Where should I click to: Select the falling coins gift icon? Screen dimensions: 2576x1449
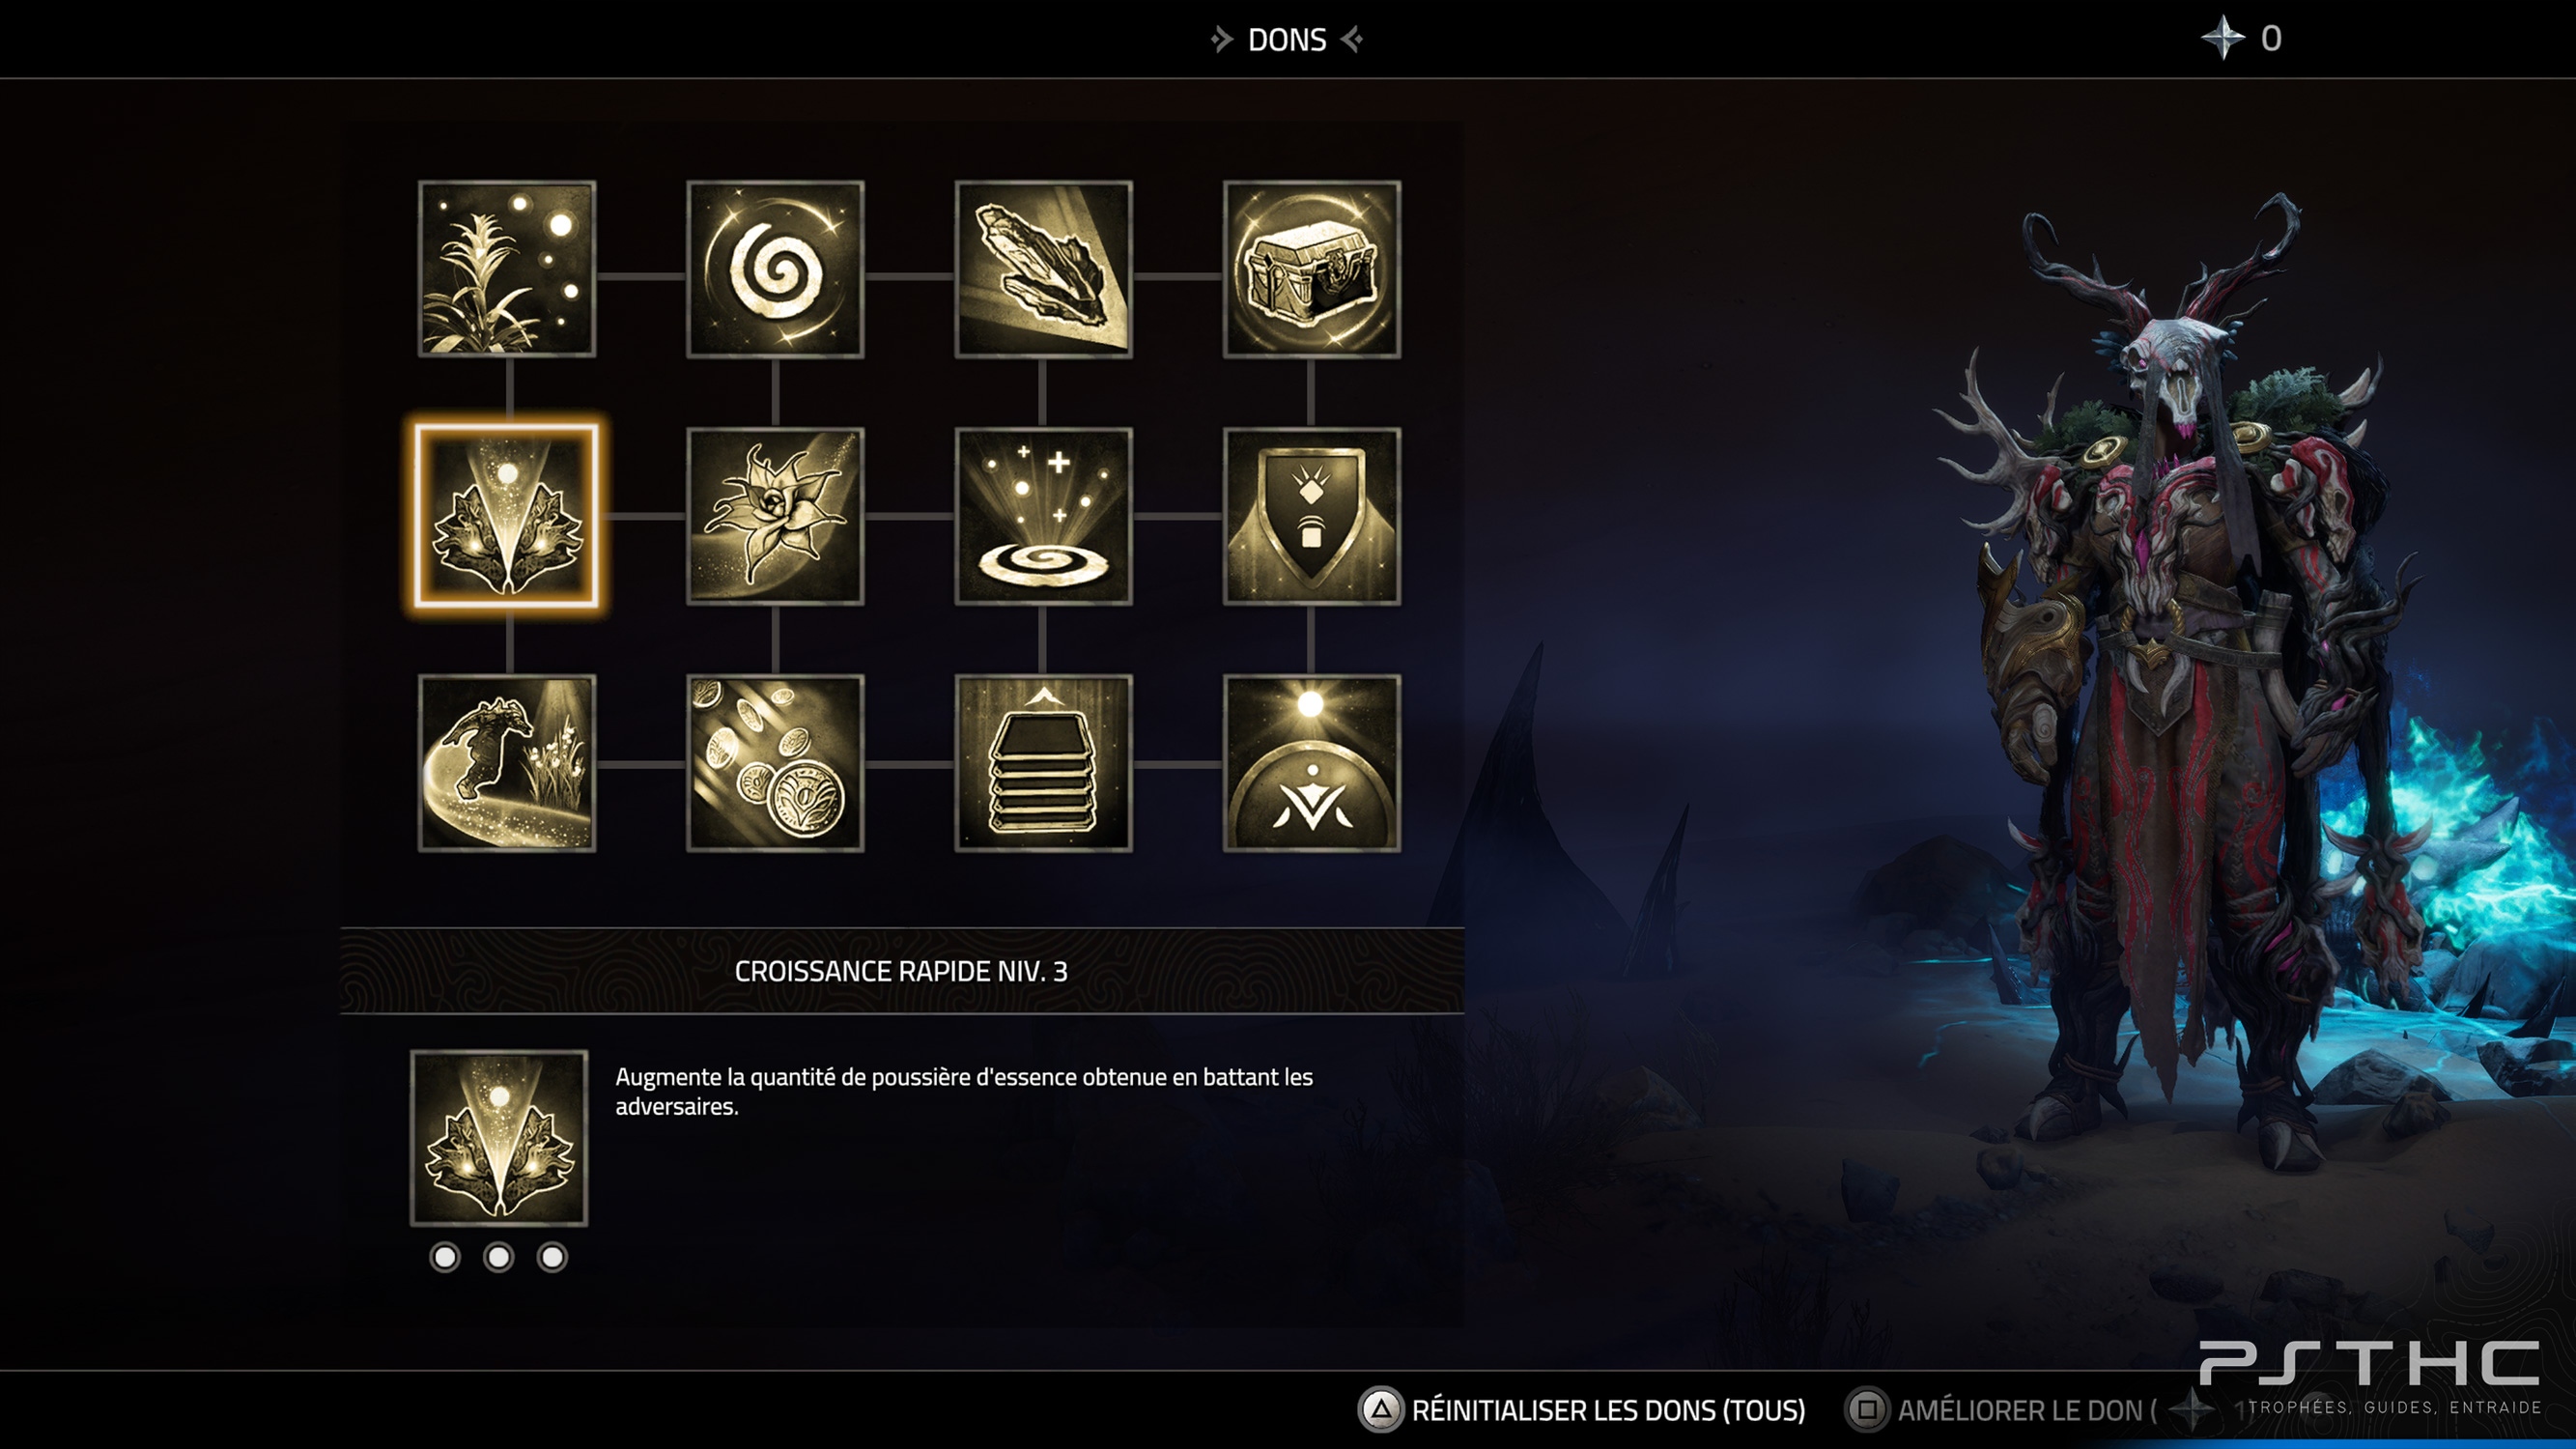point(775,763)
